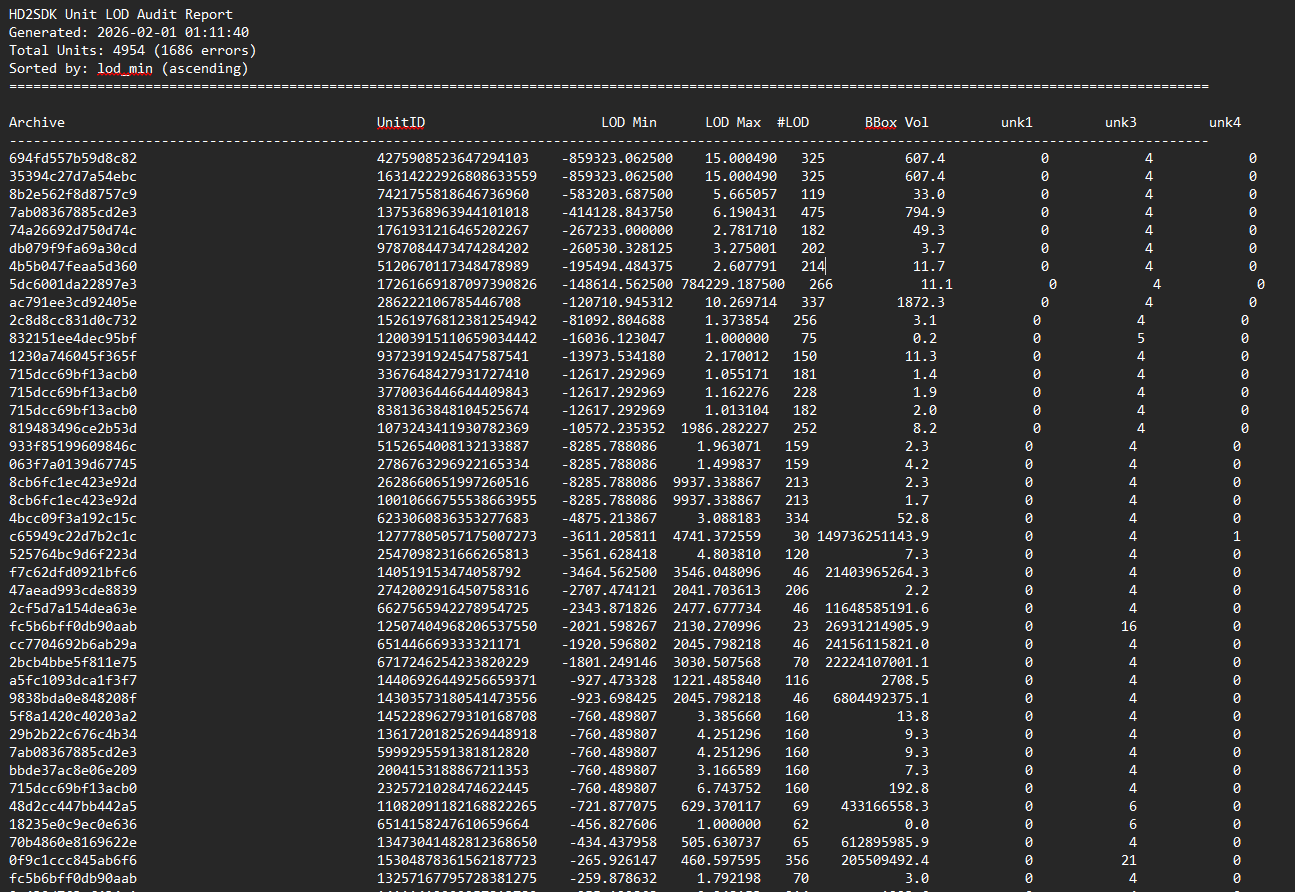The width and height of the screenshot is (1295, 892).
Task: Click archive name '933f85199609846c'
Action: pyautogui.click(x=73, y=447)
